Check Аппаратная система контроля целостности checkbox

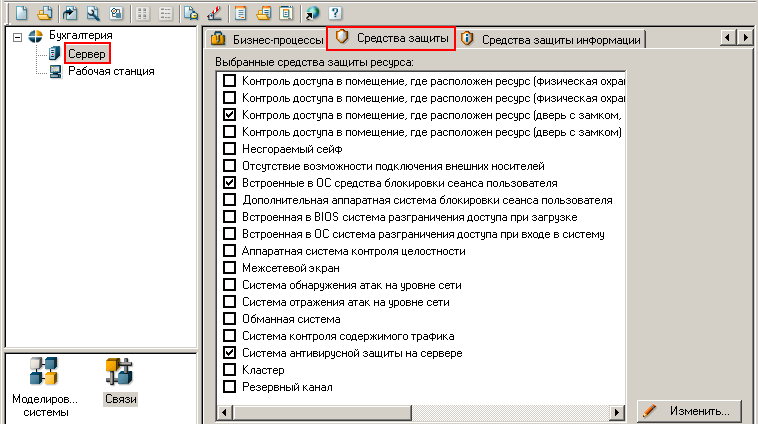[x=229, y=250]
